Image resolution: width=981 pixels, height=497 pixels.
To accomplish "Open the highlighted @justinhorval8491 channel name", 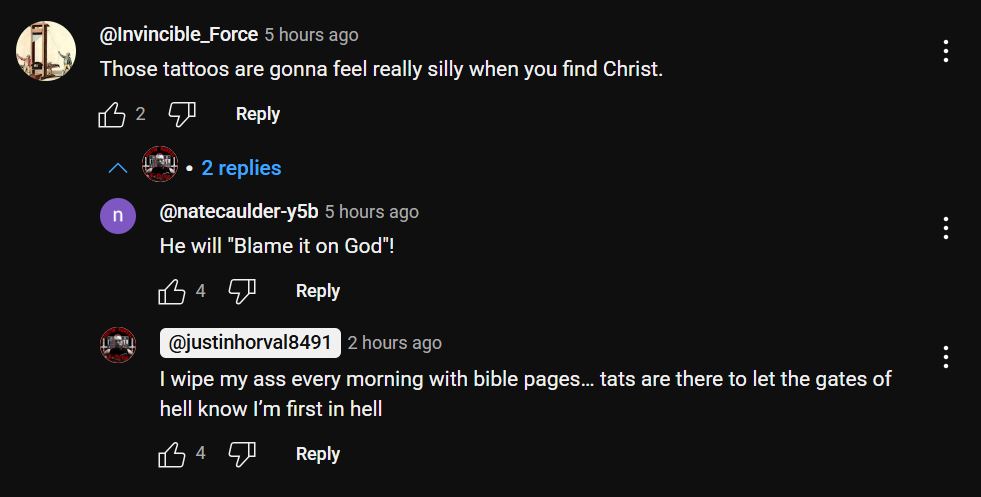I will [250, 343].
